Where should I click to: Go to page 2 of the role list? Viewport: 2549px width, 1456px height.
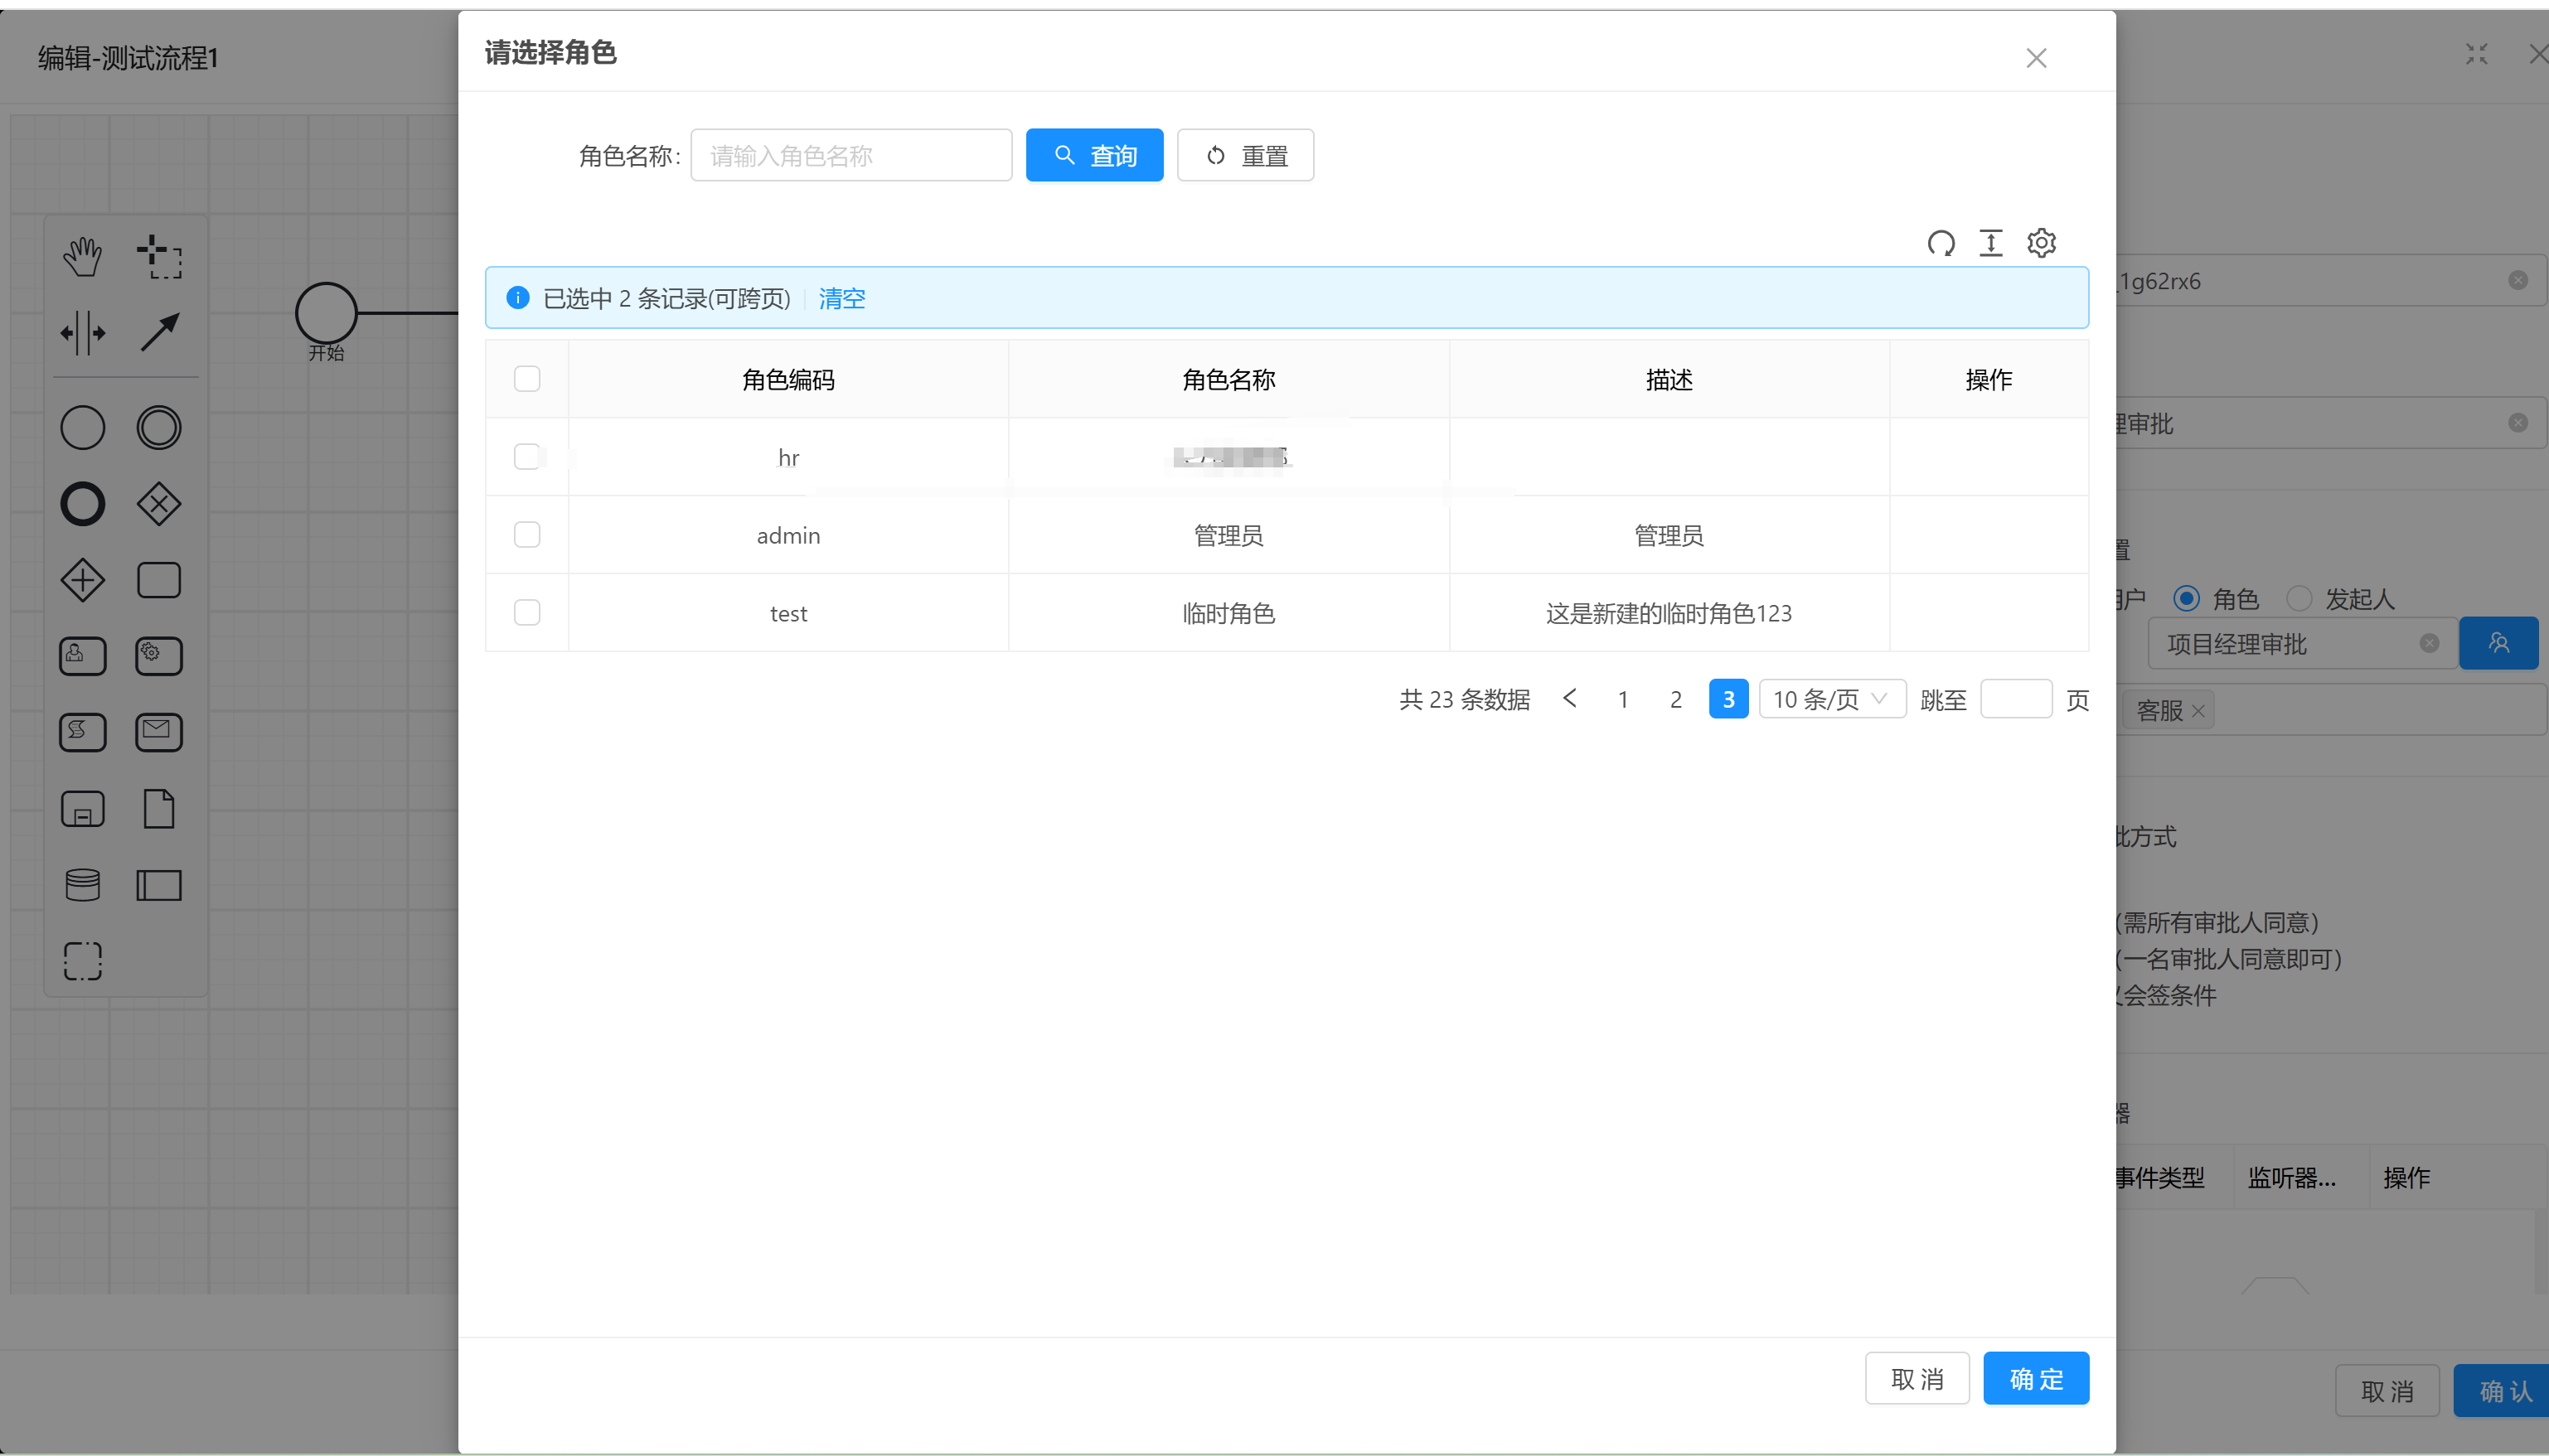tap(1675, 698)
